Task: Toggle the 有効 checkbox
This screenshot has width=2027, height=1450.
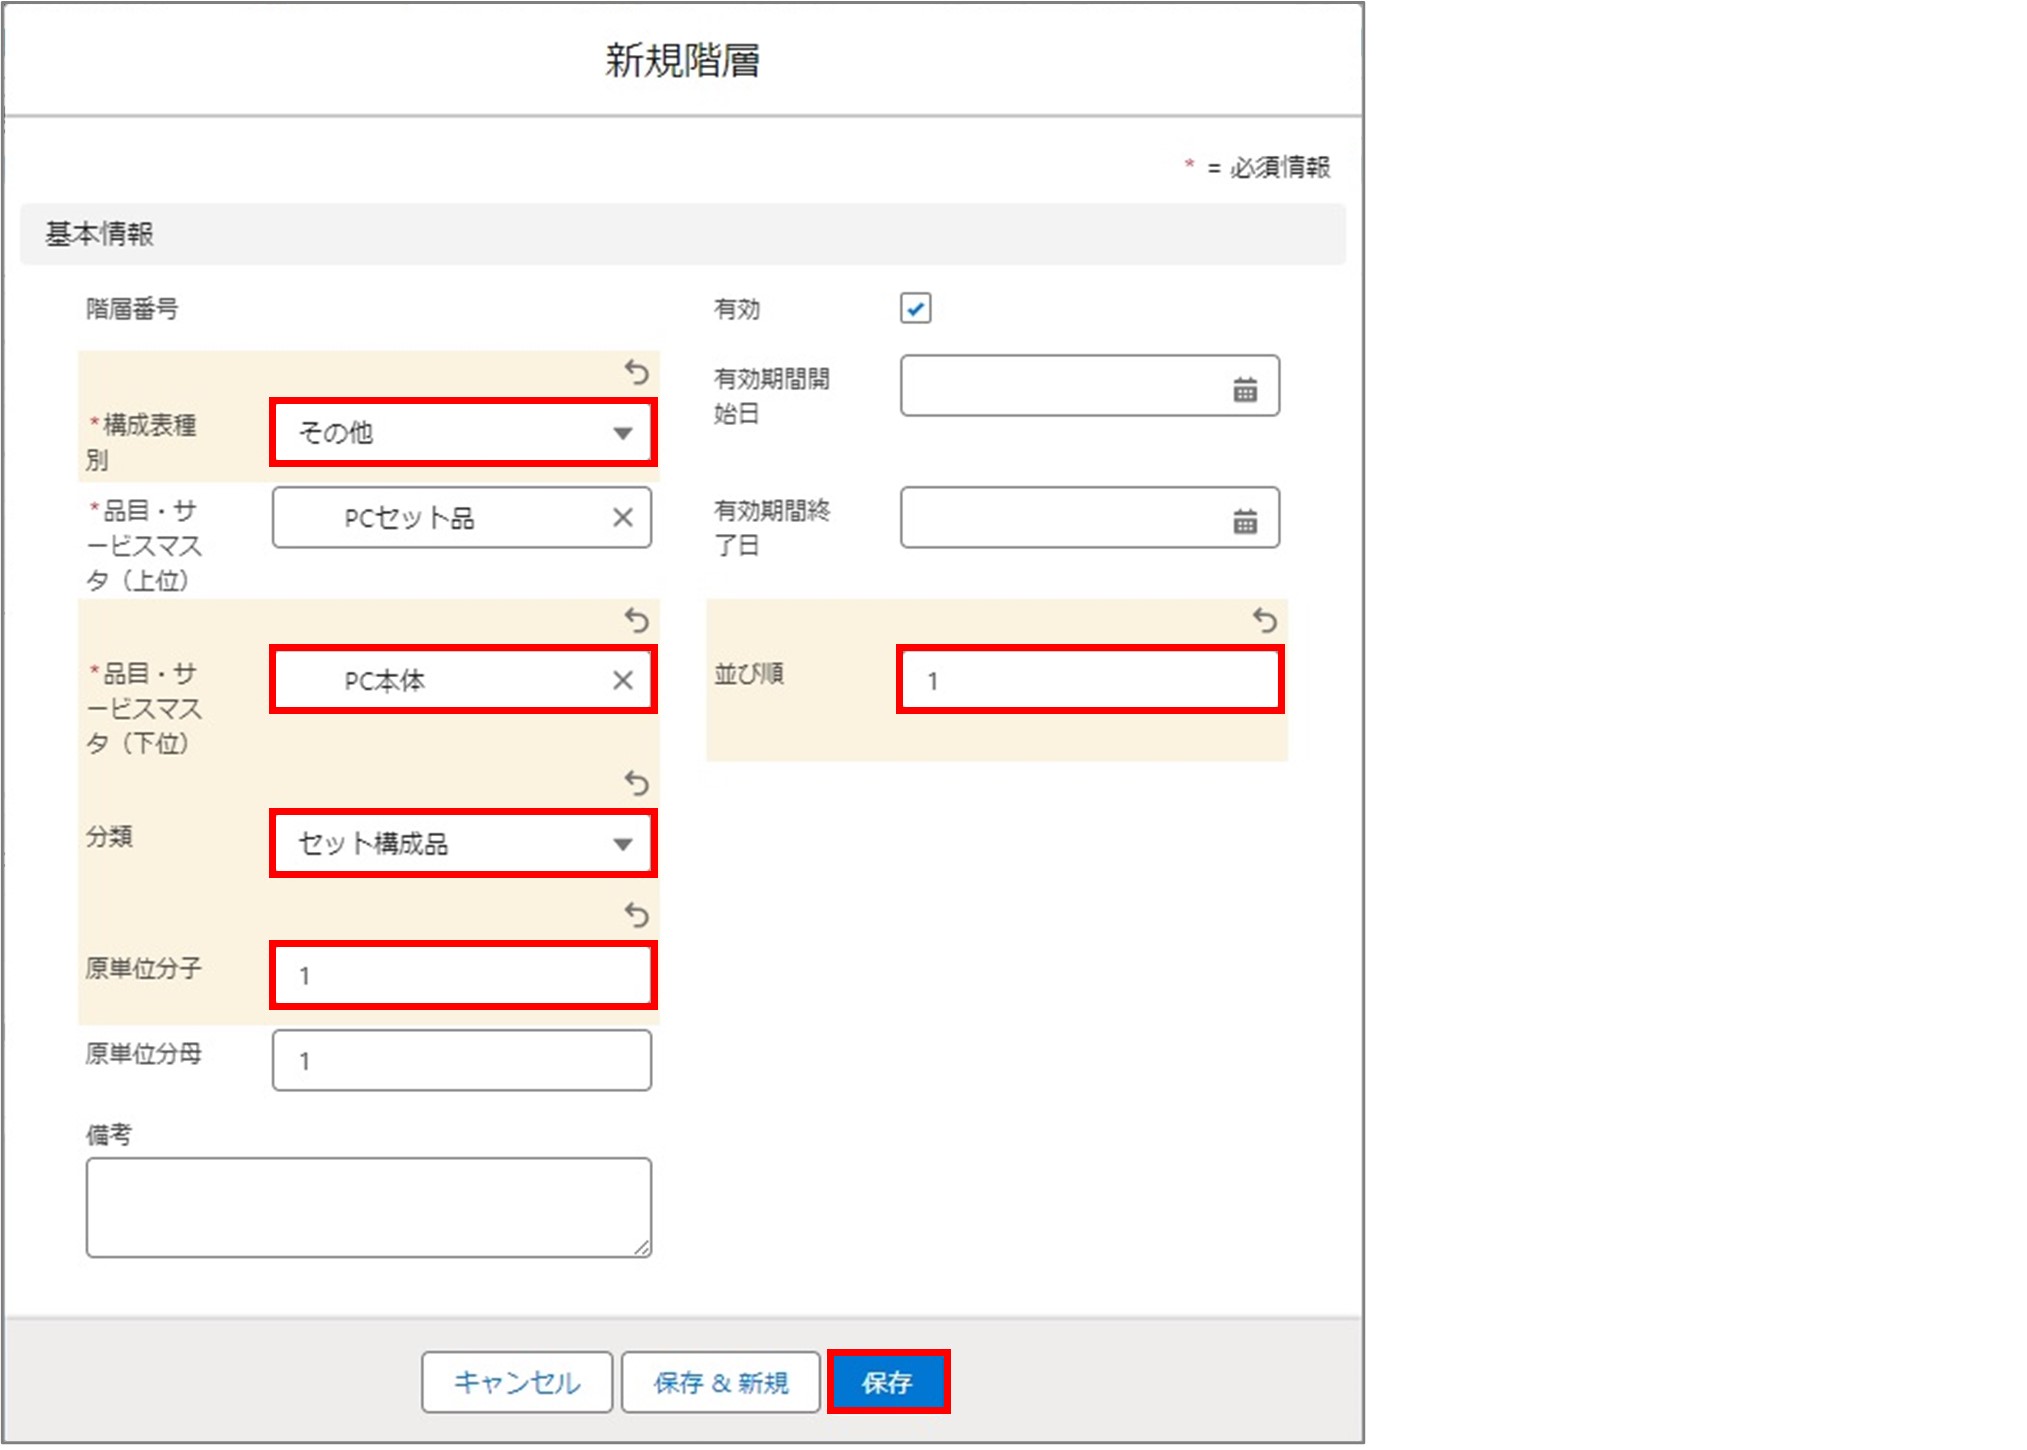Action: (x=916, y=308)
